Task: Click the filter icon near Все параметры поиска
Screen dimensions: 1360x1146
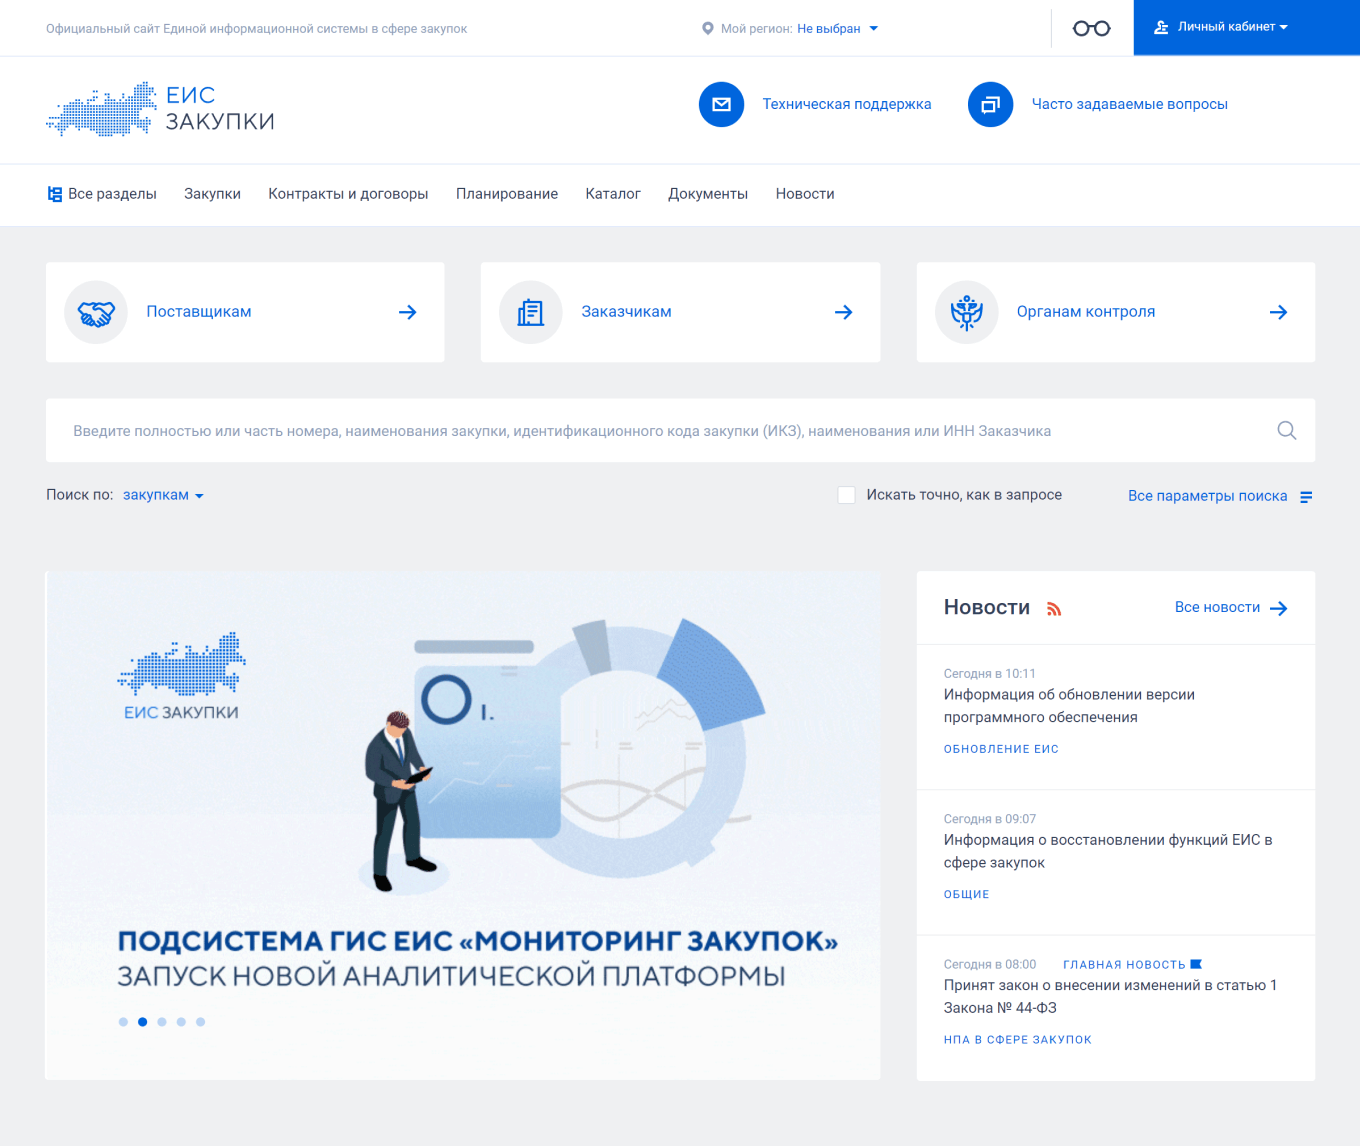Action: click(1306, 495)
